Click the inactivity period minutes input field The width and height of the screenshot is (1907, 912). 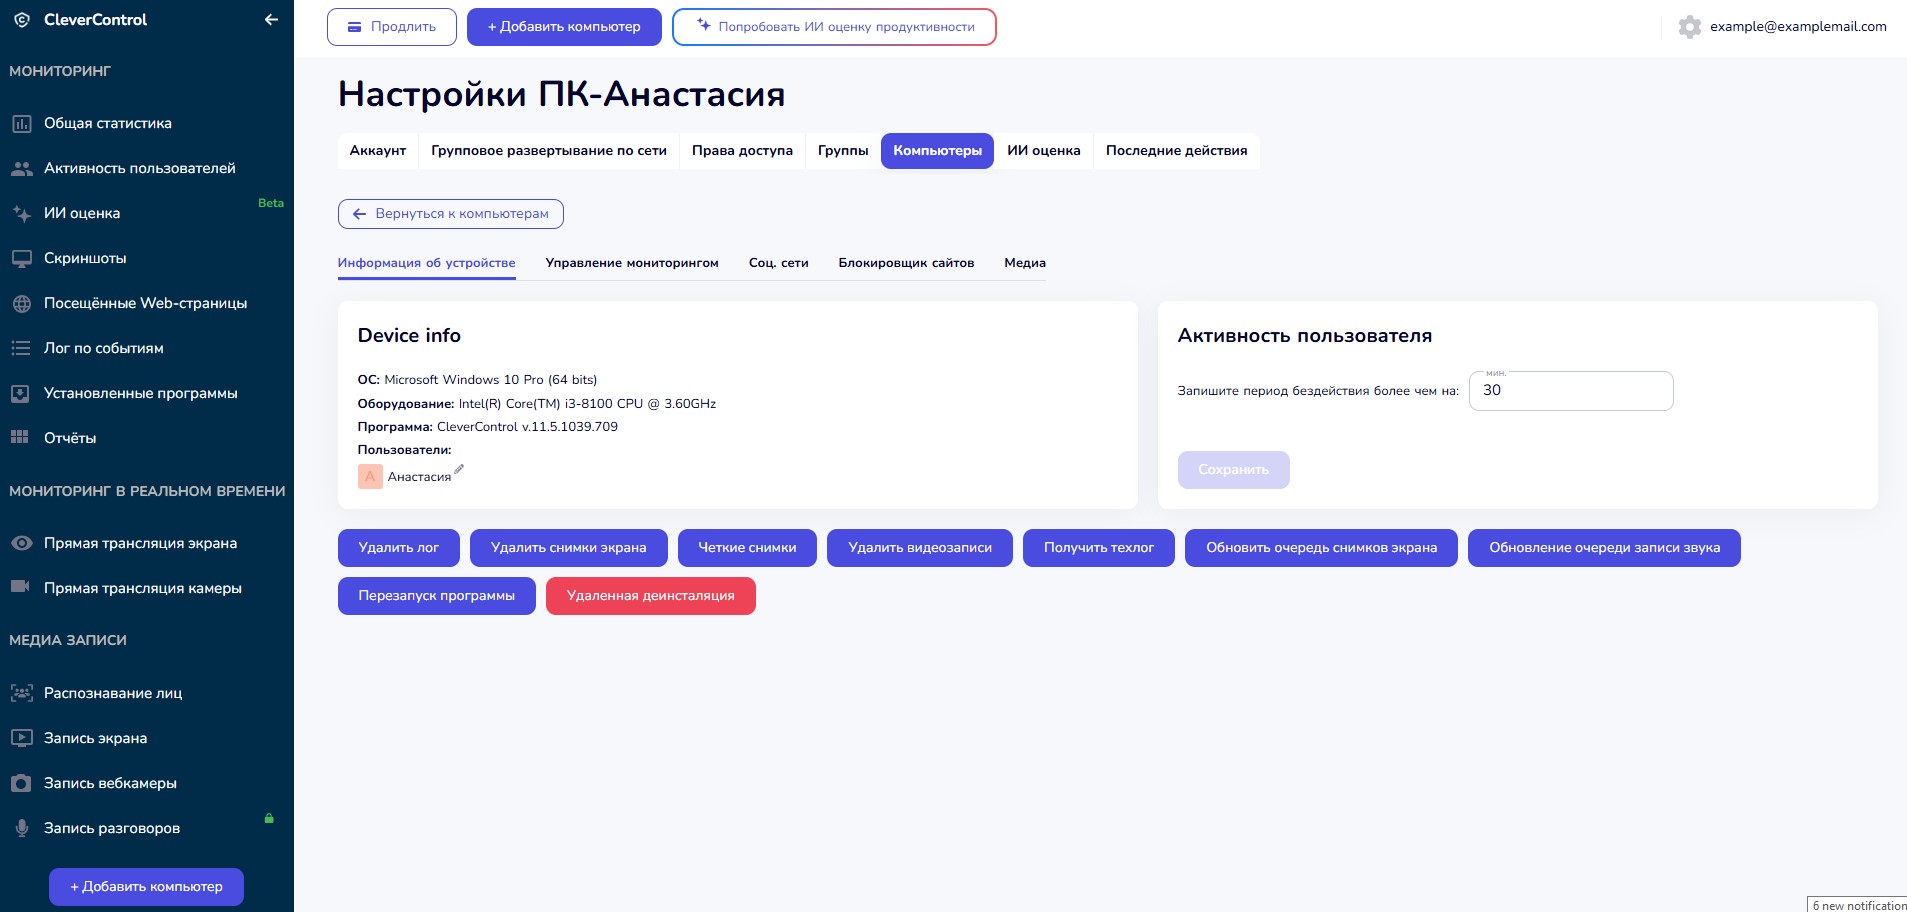(x=1570, y=391)
